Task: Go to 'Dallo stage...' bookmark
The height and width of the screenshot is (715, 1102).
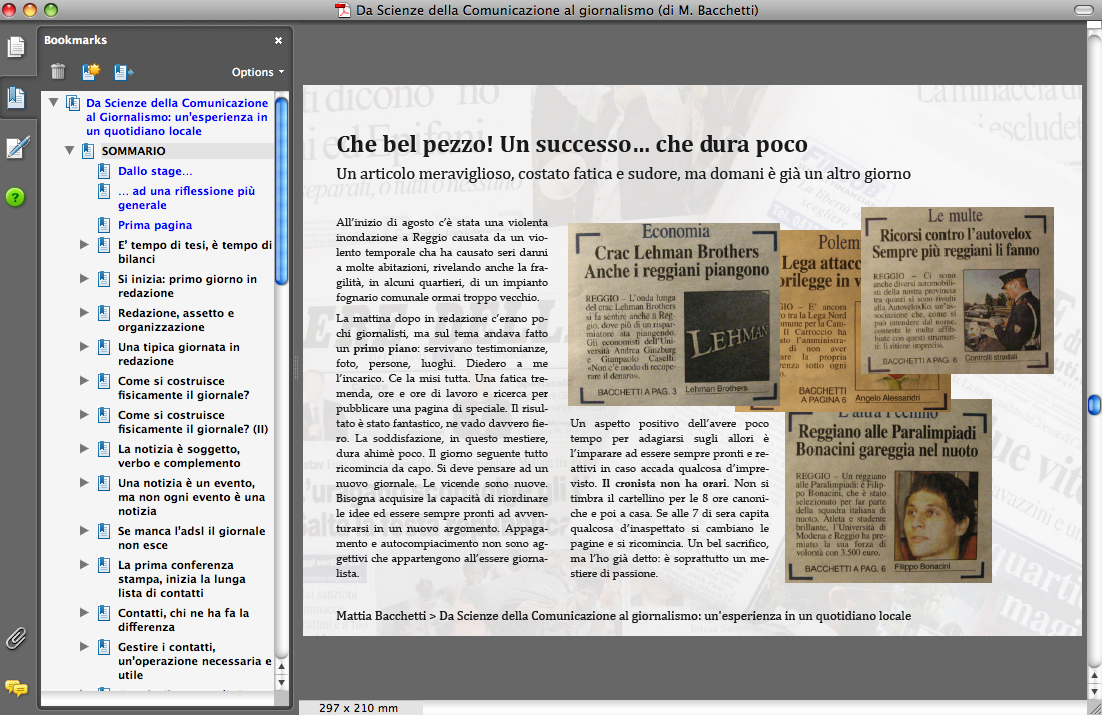Action: 154,171
